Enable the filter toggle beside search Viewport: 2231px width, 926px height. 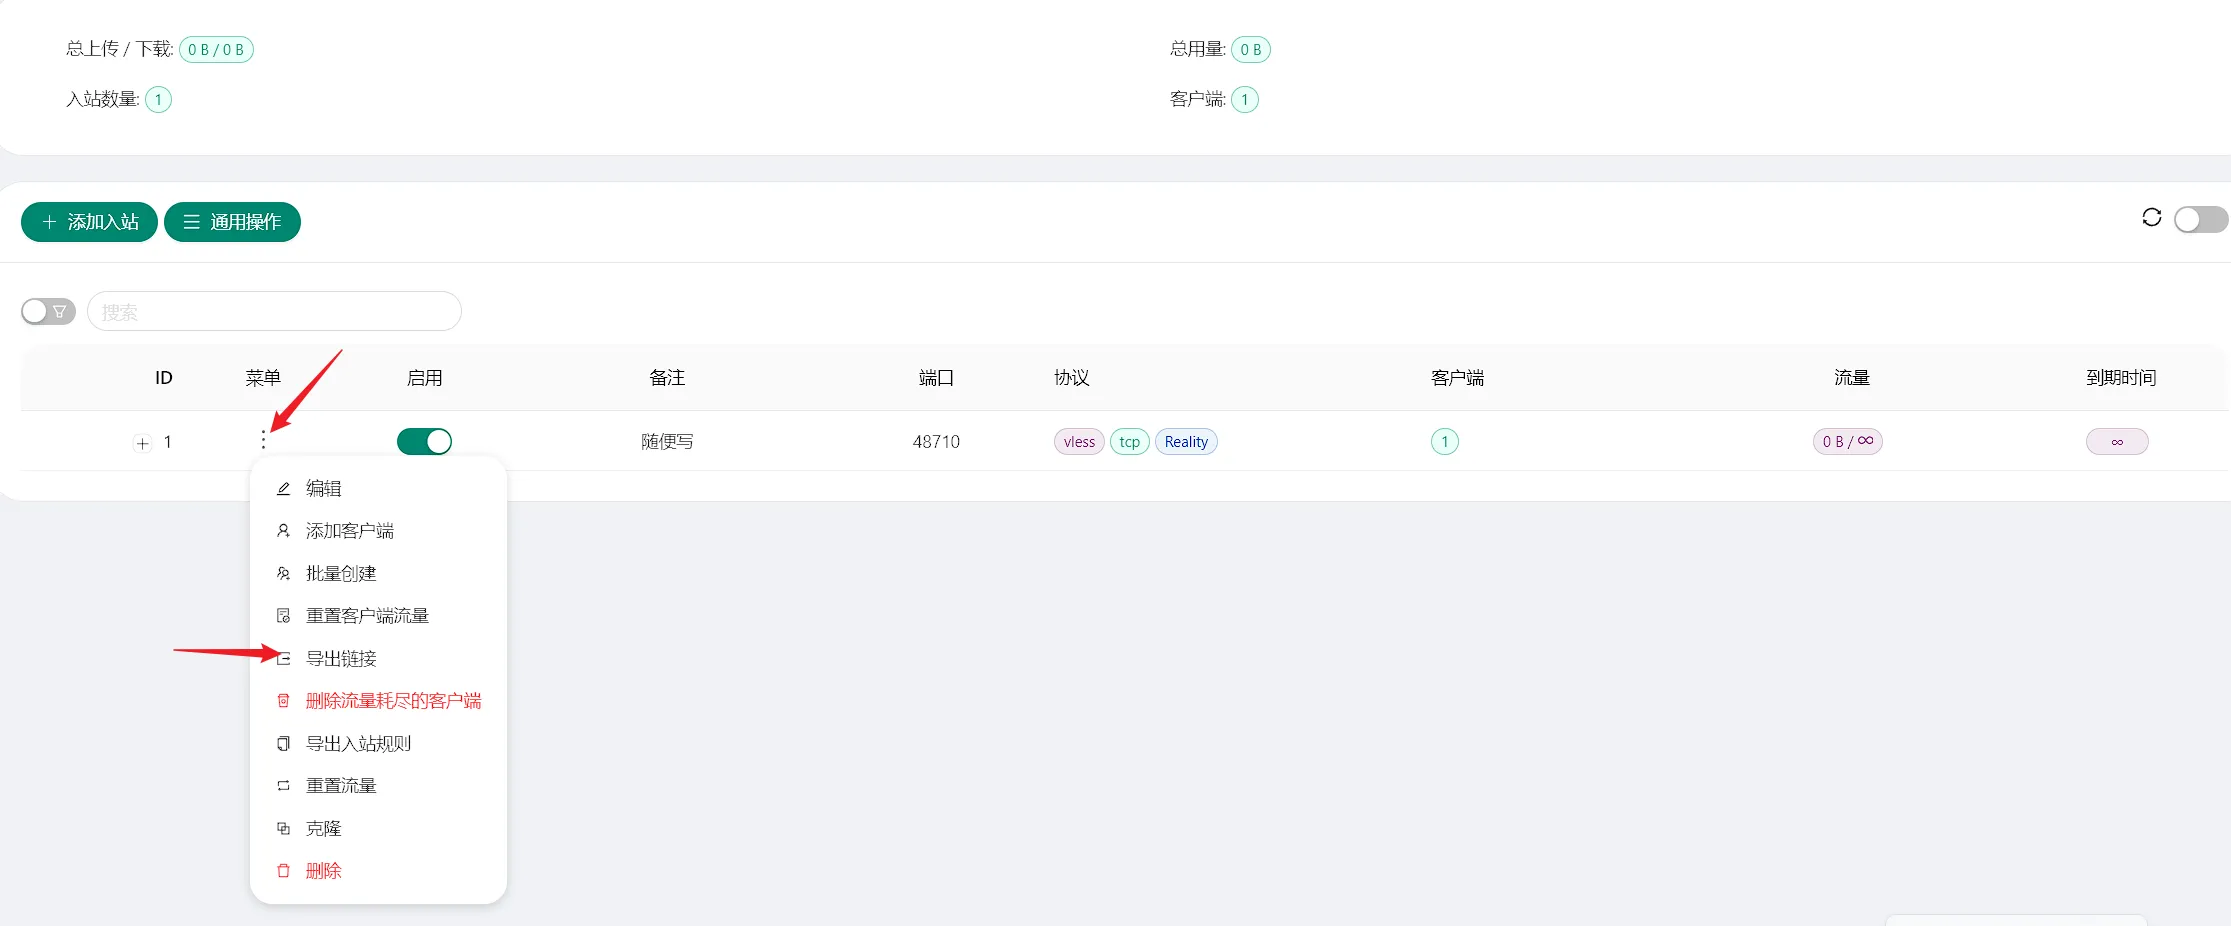click(48, 312)
